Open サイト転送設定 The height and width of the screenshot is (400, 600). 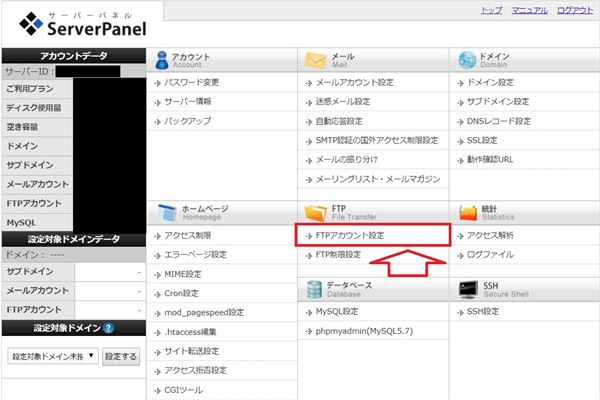191,351
